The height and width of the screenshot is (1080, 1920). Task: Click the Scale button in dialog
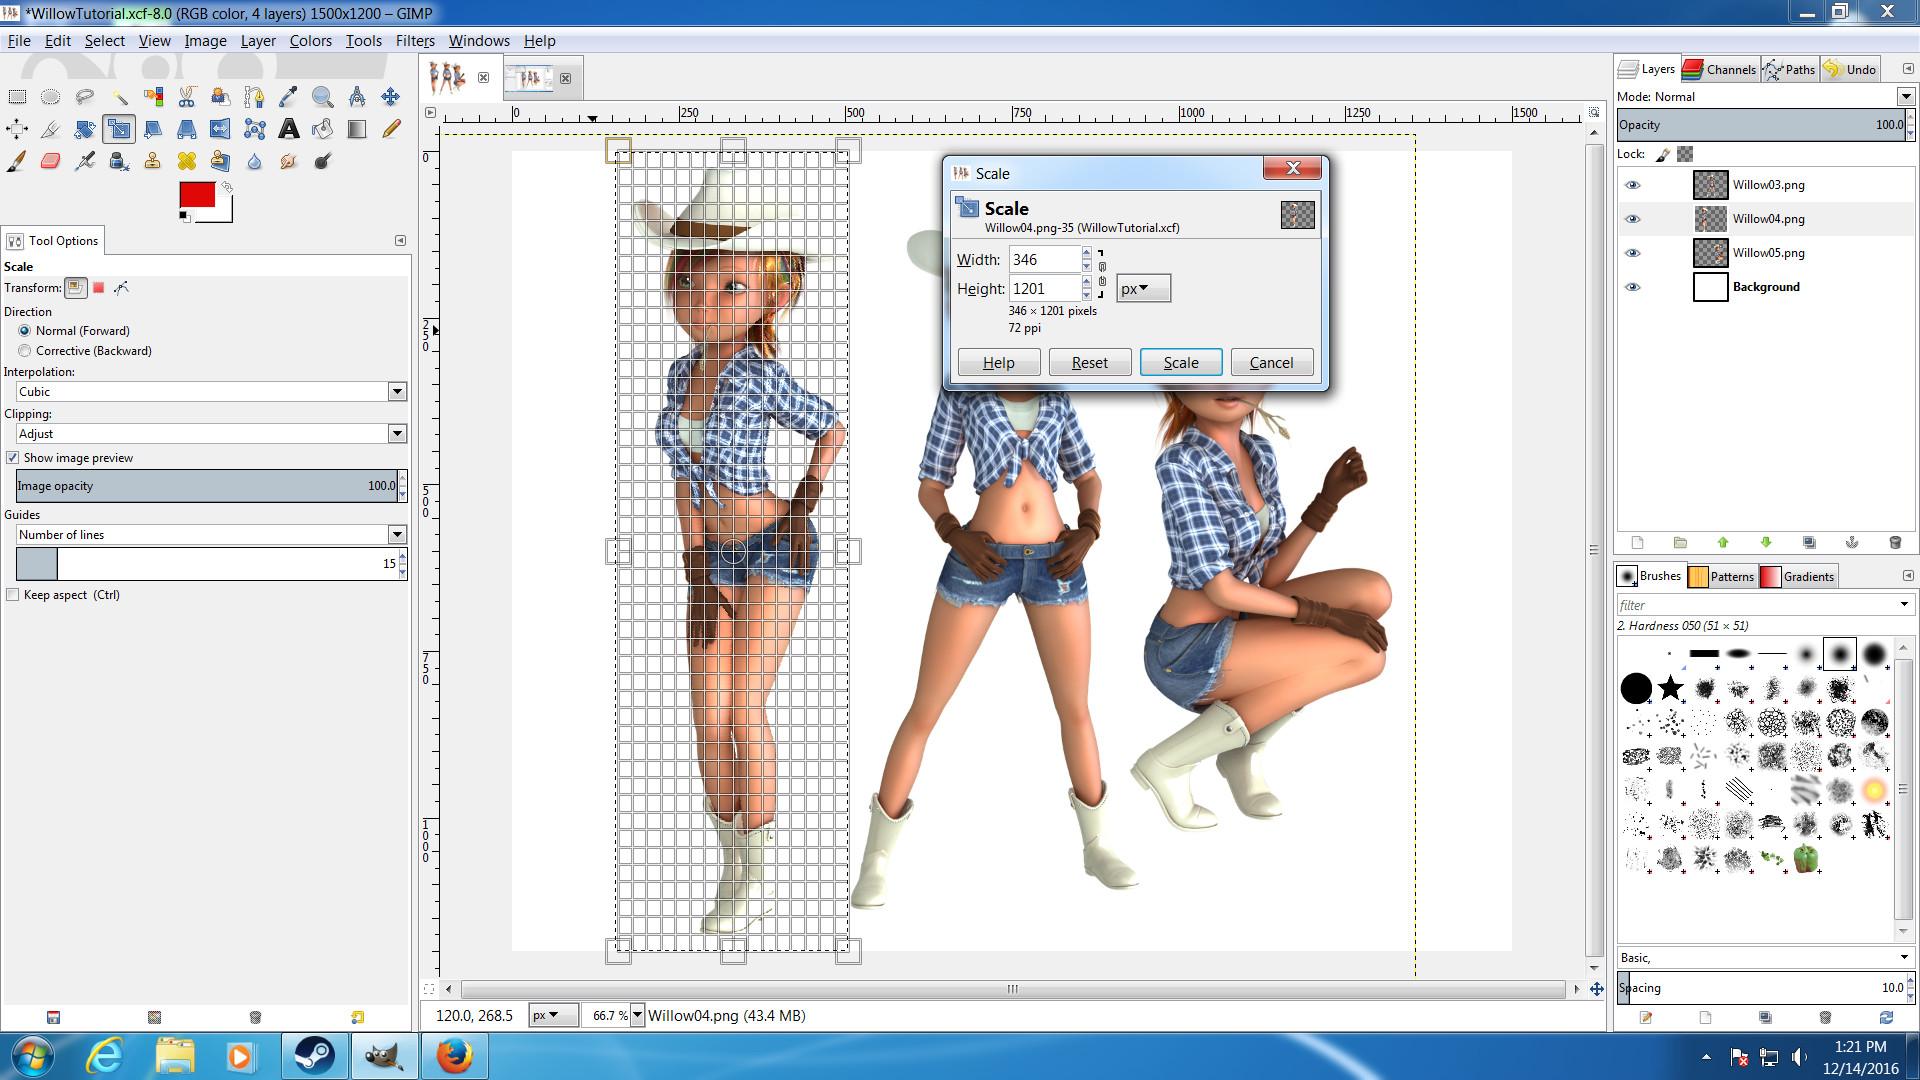click(x=1180, y=363)
